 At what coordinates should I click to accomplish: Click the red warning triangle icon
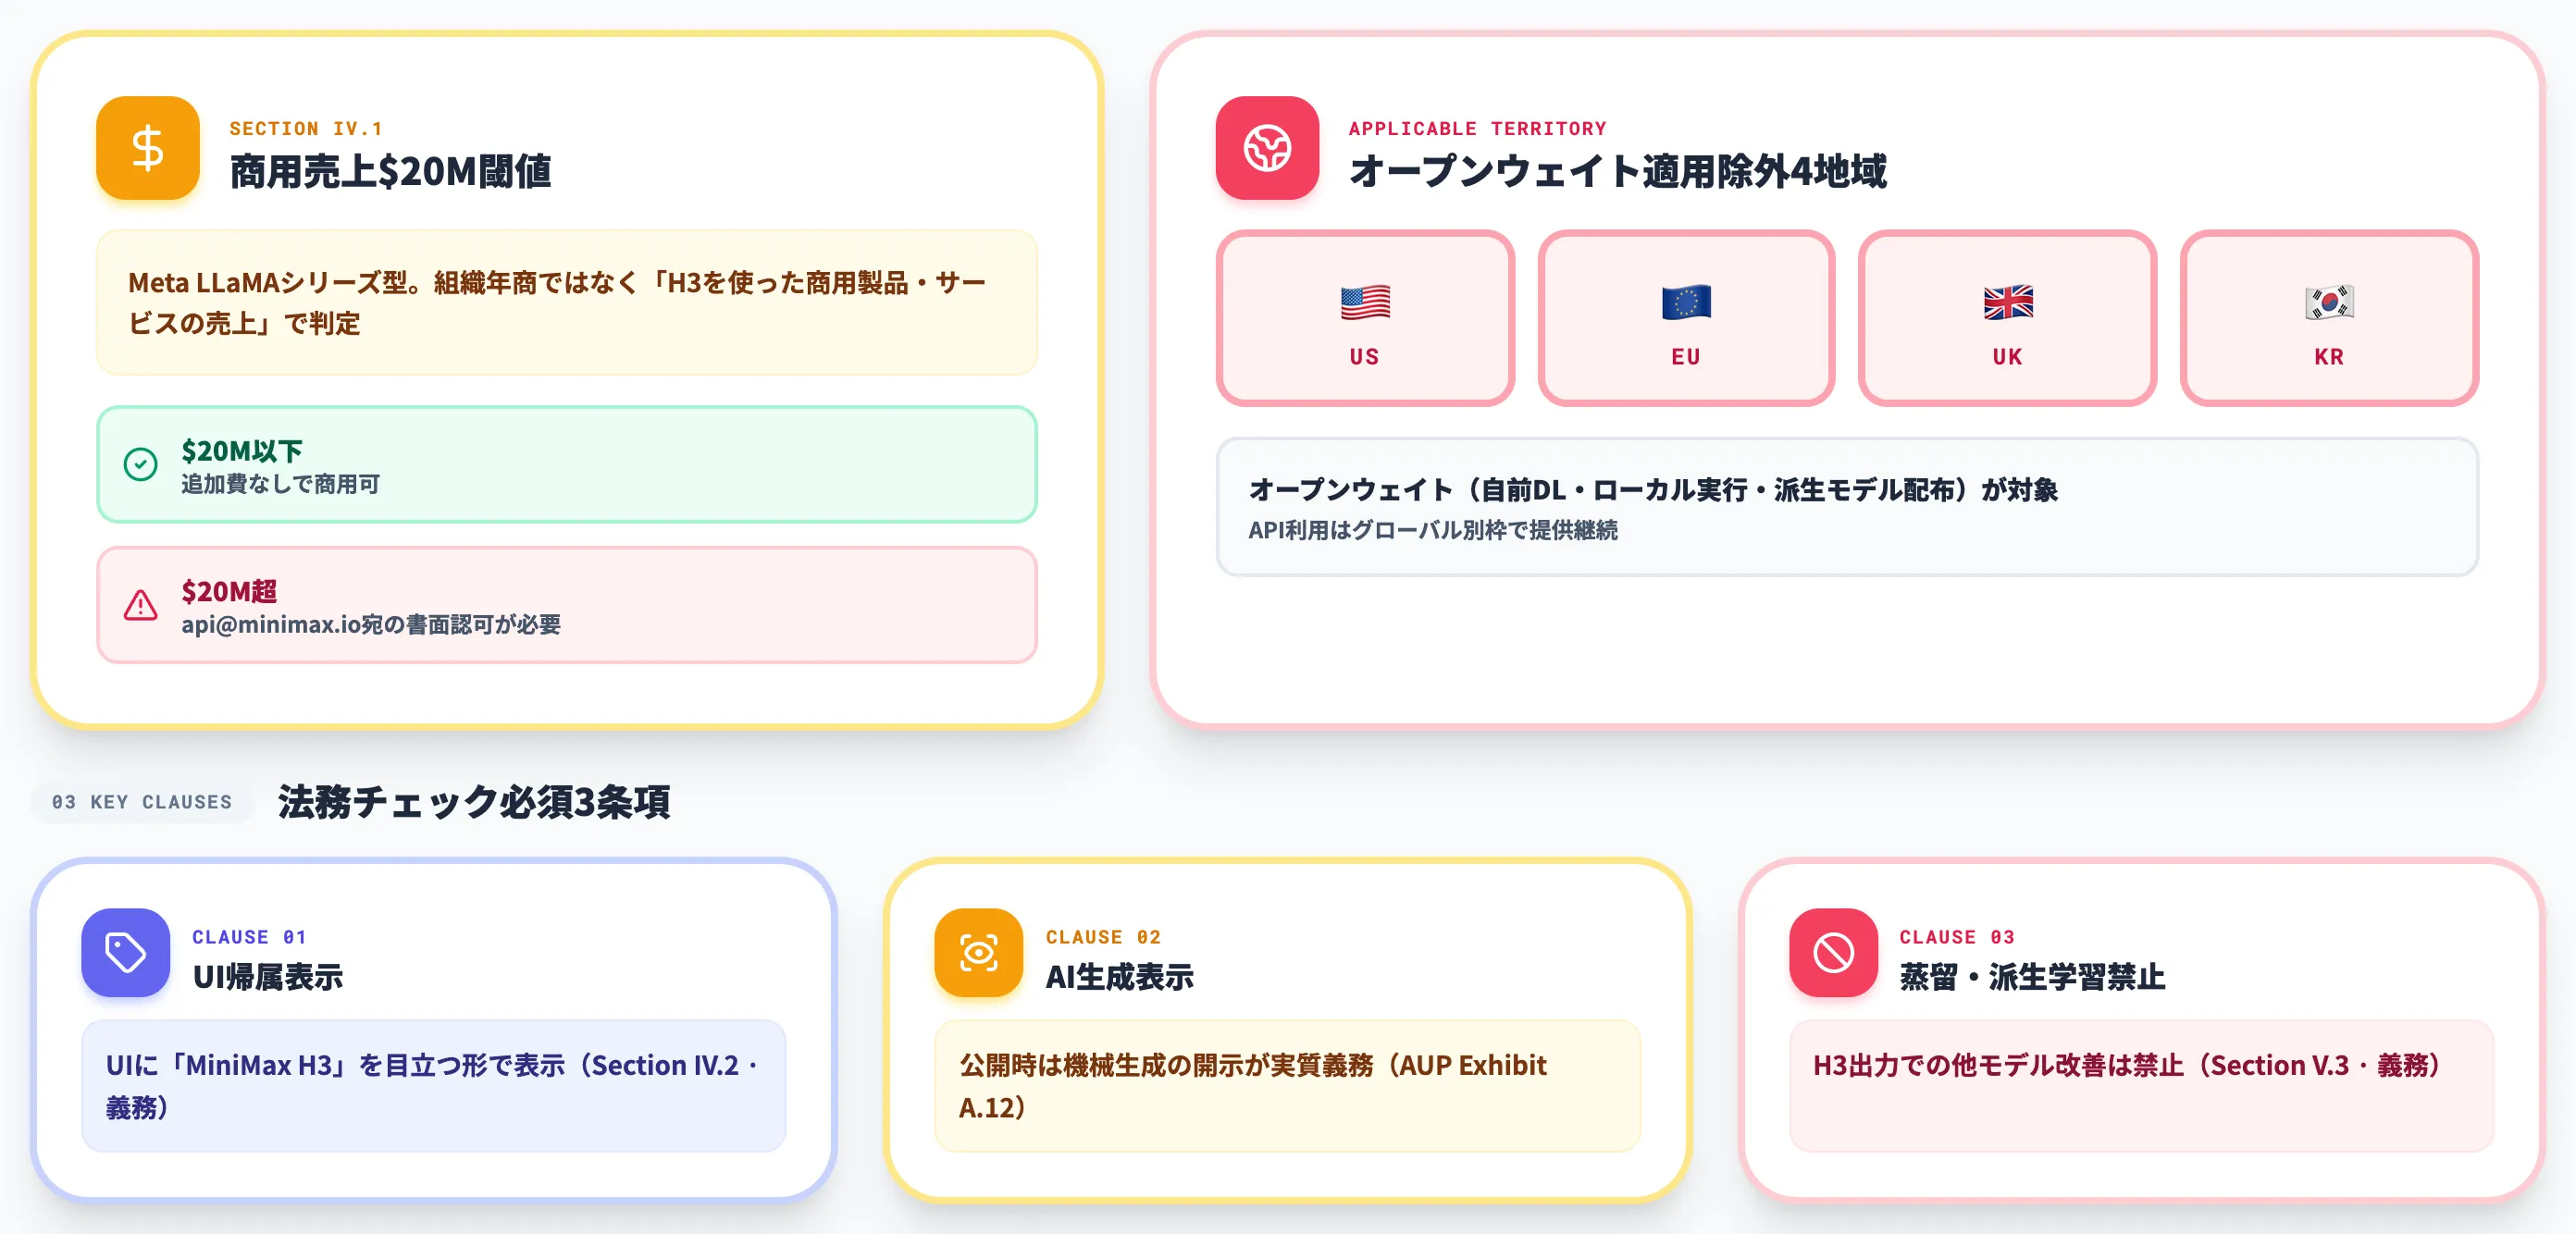click(140, 605)
